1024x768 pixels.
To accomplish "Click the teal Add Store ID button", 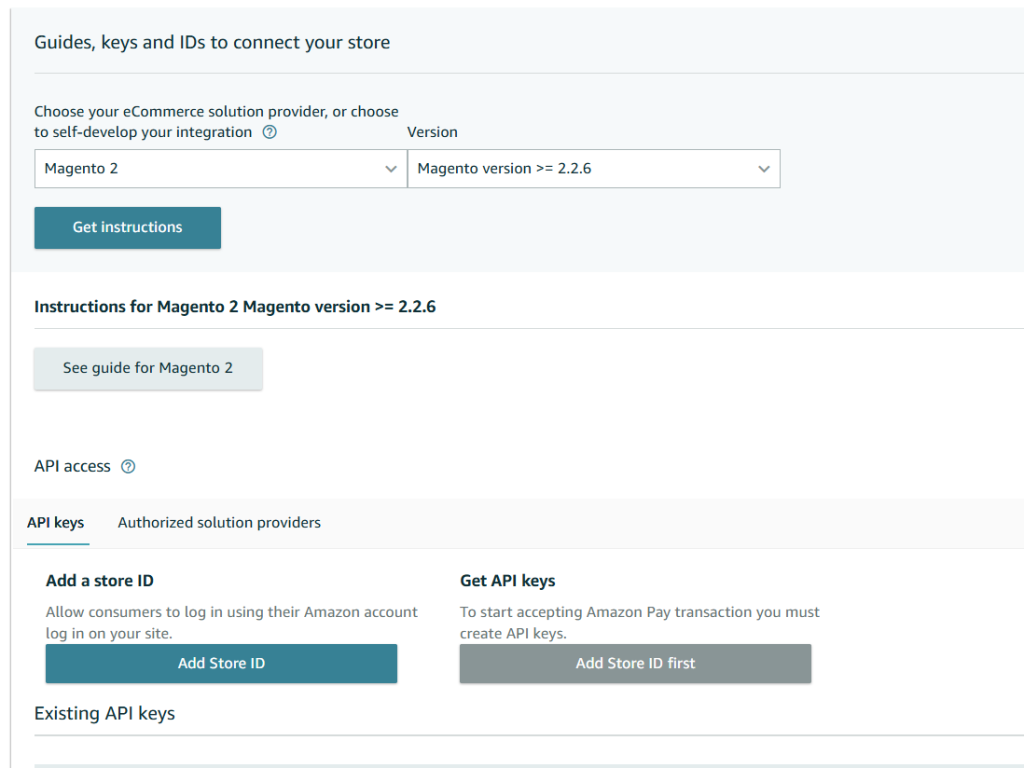I will pos(221,663).
